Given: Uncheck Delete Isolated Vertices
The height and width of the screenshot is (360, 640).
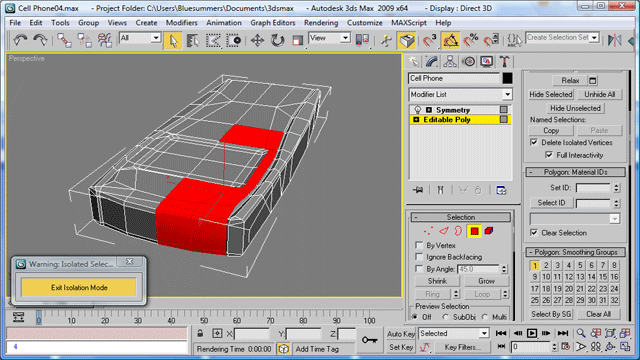Looking at the screenshot, I should 534,142.
